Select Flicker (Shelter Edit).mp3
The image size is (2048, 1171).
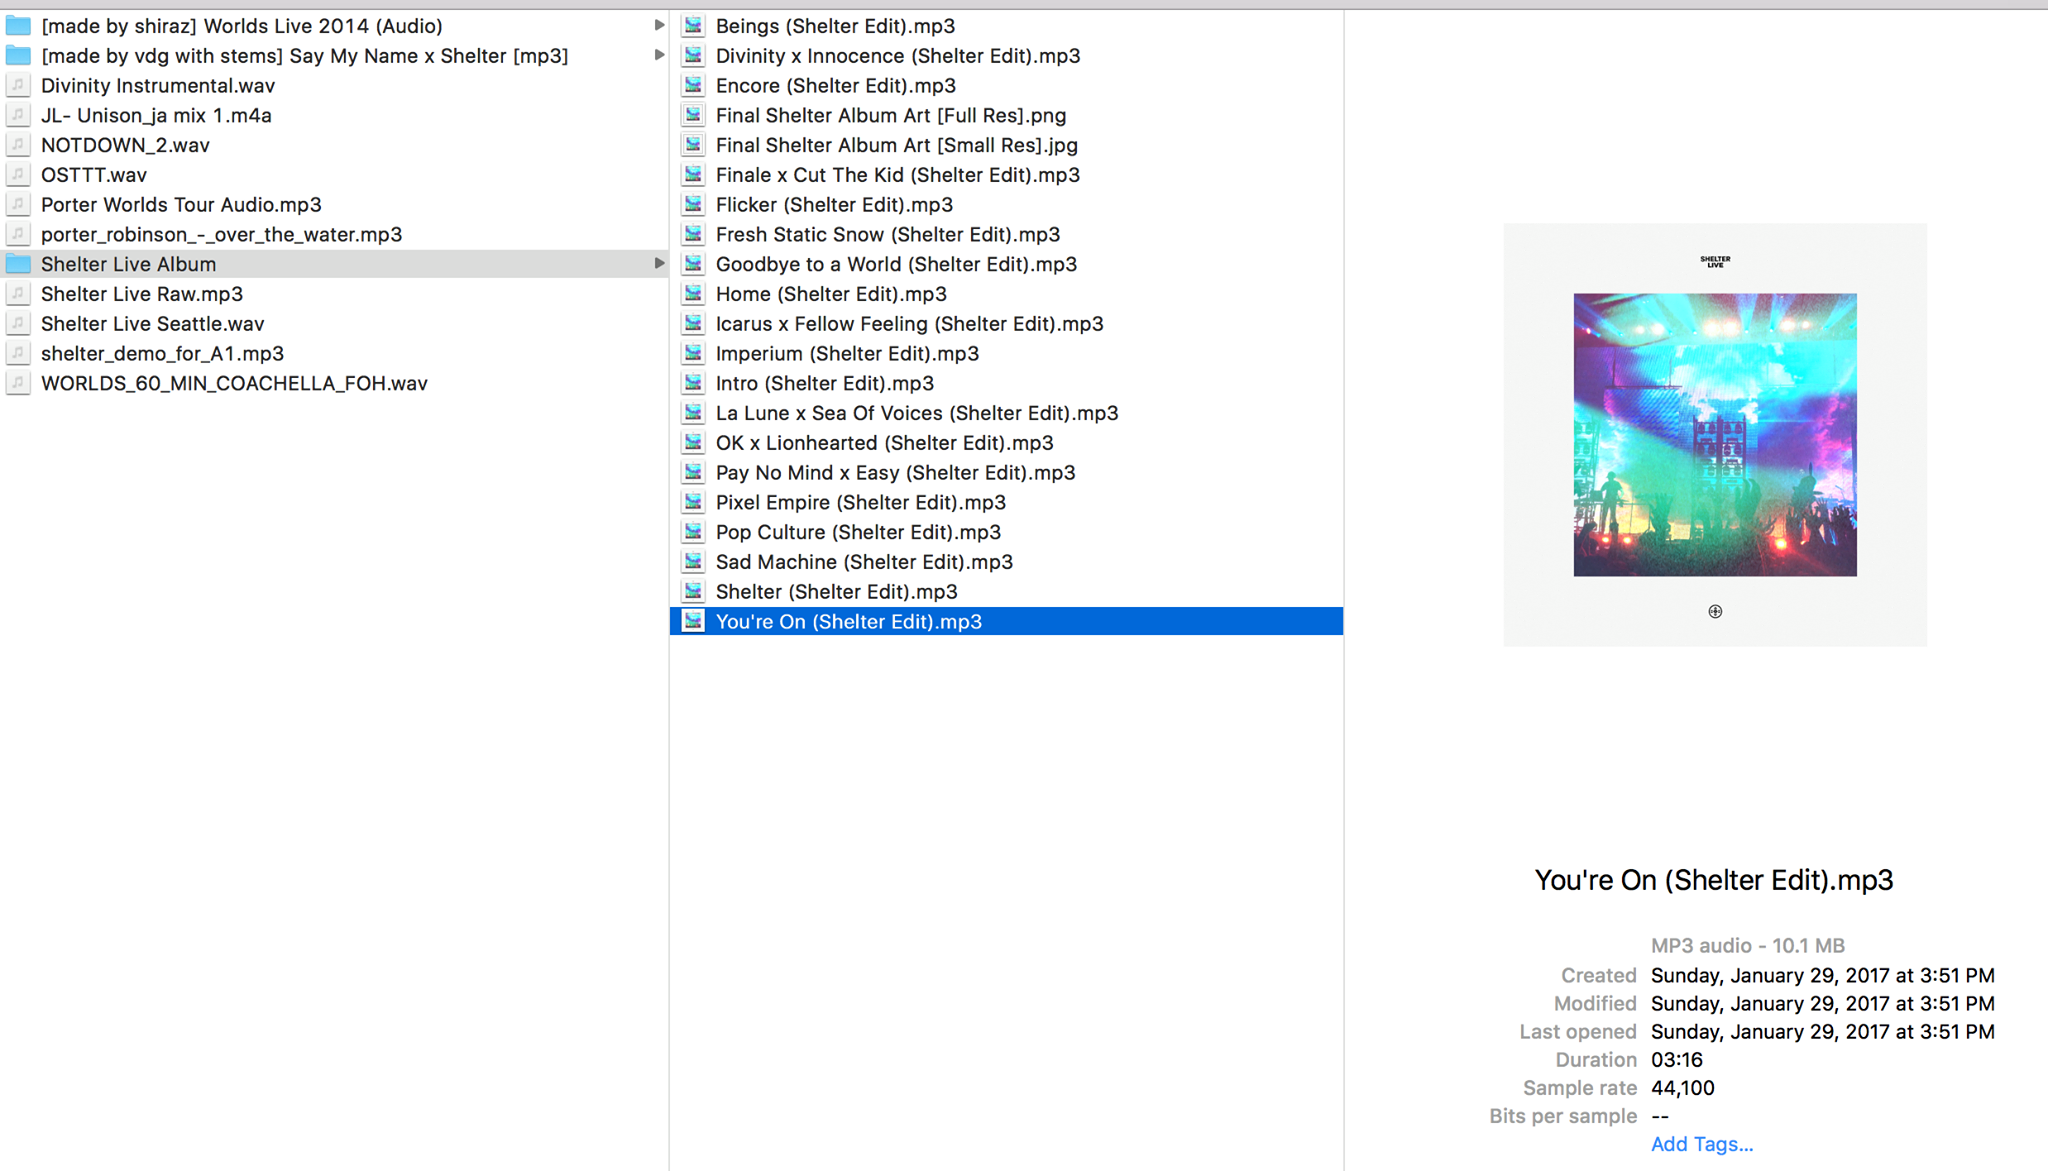(x=834, y=205)
